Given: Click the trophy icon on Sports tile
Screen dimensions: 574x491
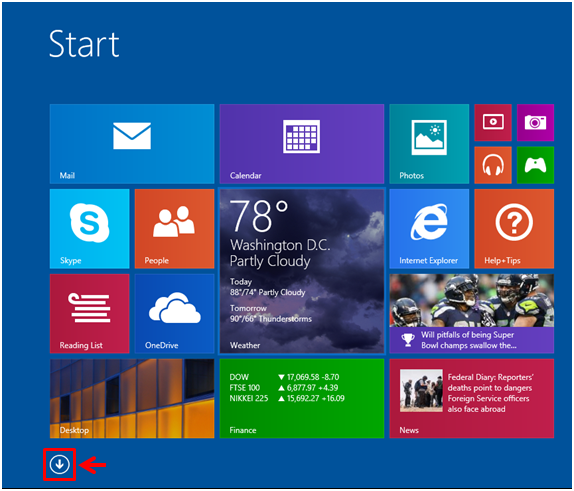Looking at the screenshot, I should [408, 340].
